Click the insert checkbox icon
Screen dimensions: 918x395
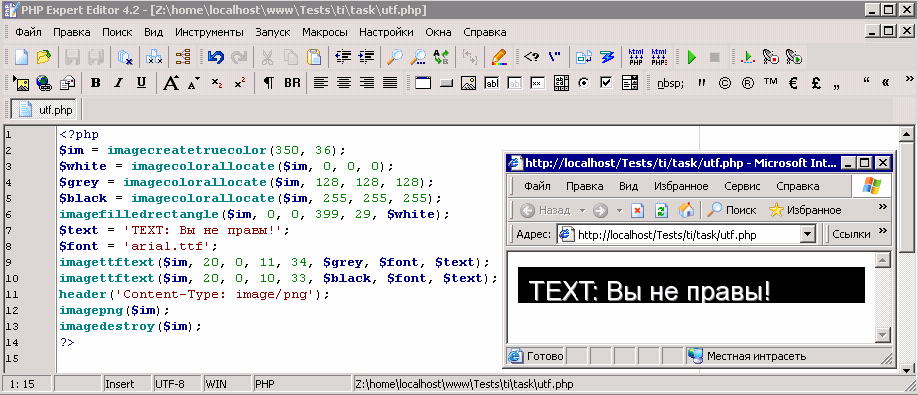(607, 83)
